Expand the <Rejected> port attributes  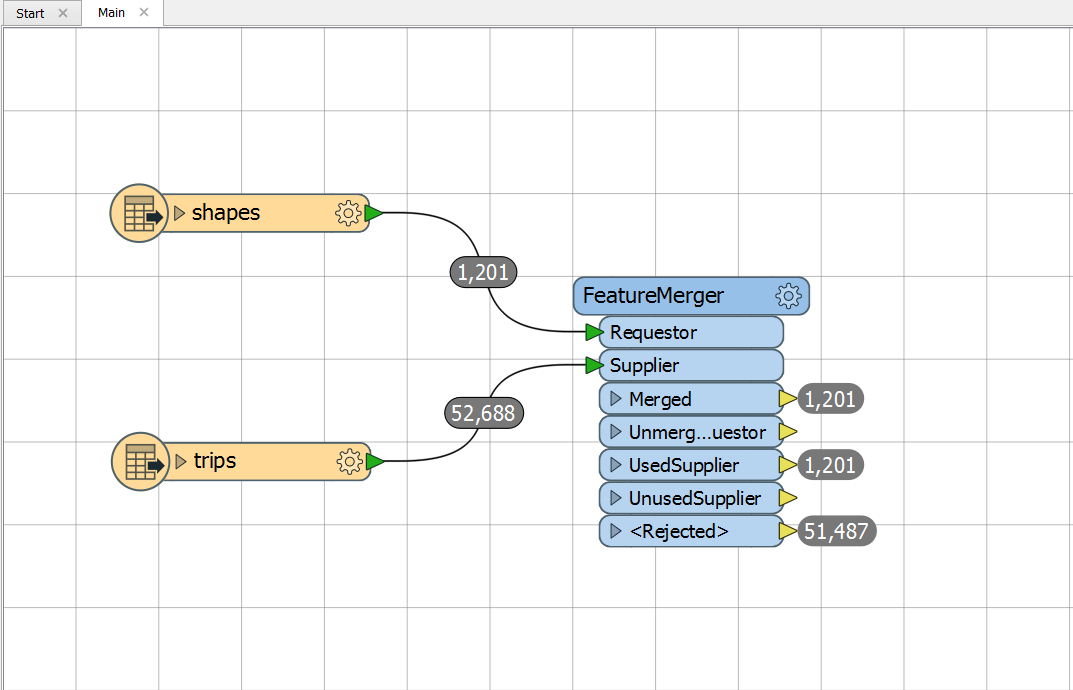pos(616,531)
